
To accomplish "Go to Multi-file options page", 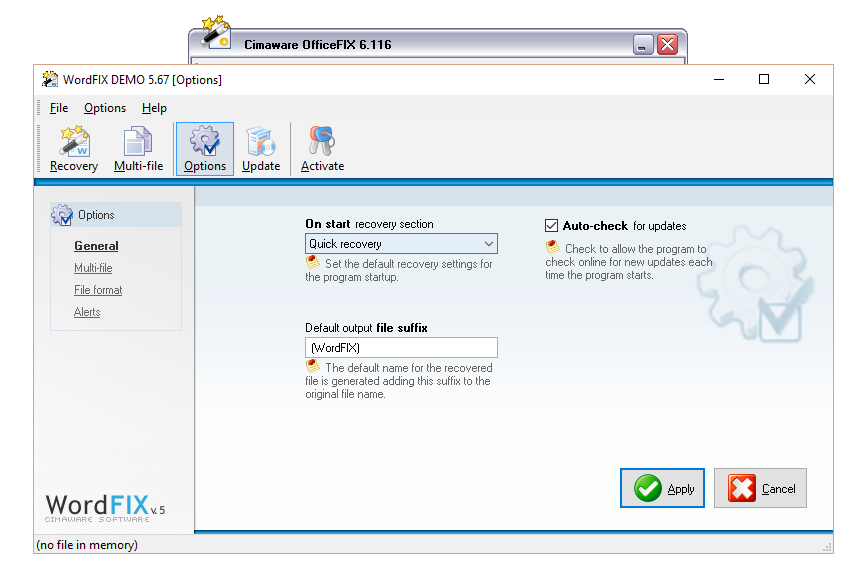I will tap(93, 268).
